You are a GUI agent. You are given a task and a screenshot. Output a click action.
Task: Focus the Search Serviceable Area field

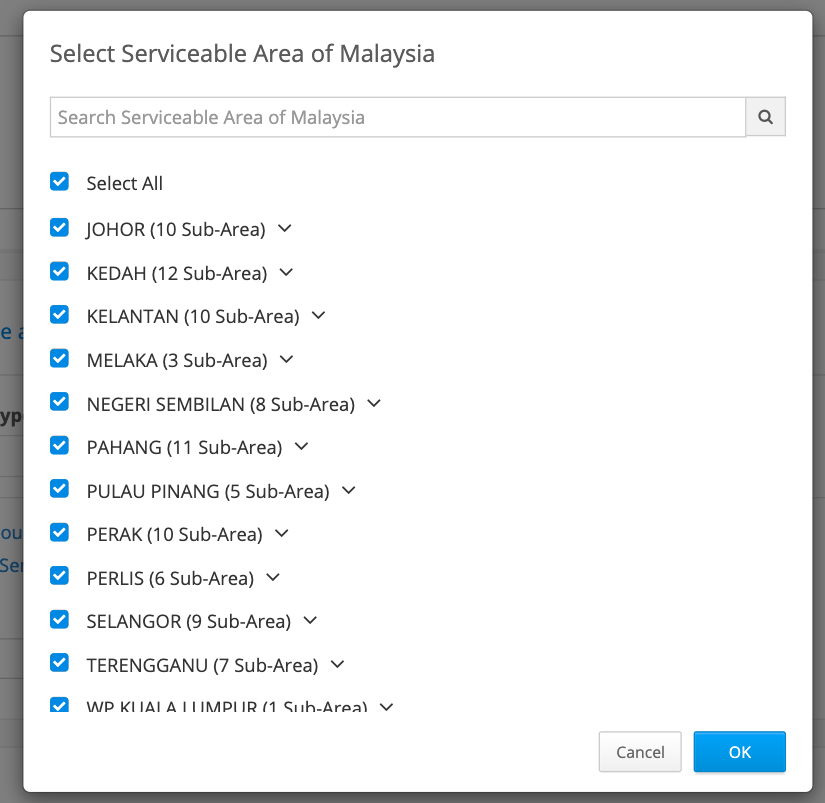tap(398, 117)
